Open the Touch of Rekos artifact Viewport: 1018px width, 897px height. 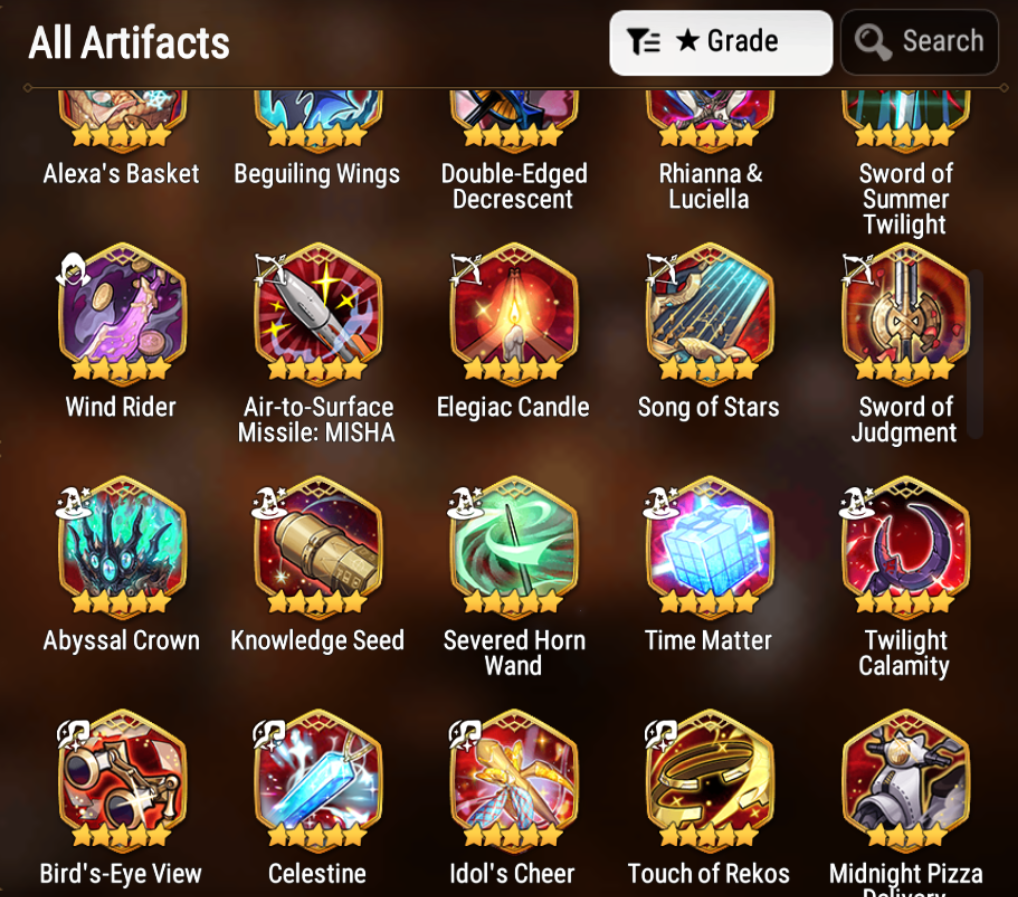pos(710,780)
